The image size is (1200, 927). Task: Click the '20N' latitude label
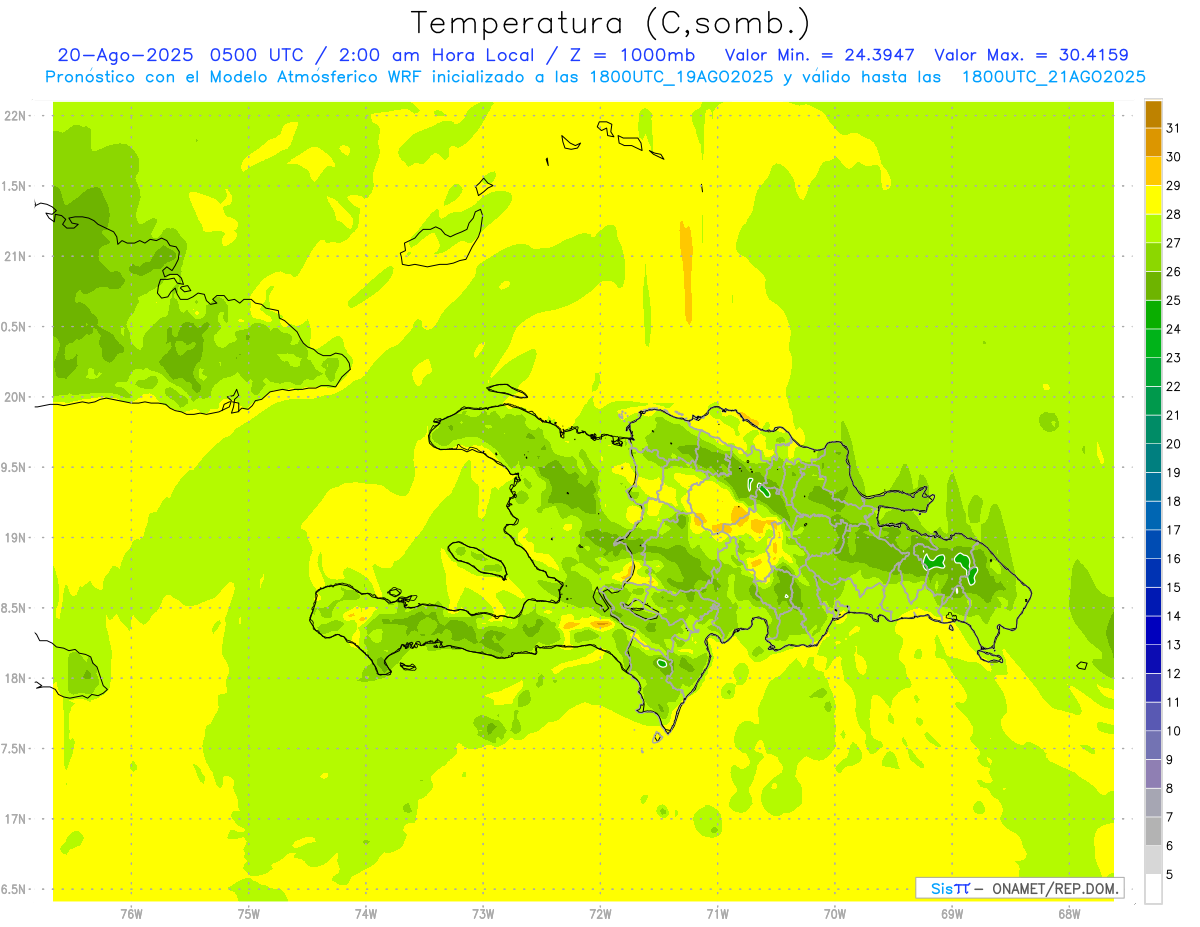point(16,397)
